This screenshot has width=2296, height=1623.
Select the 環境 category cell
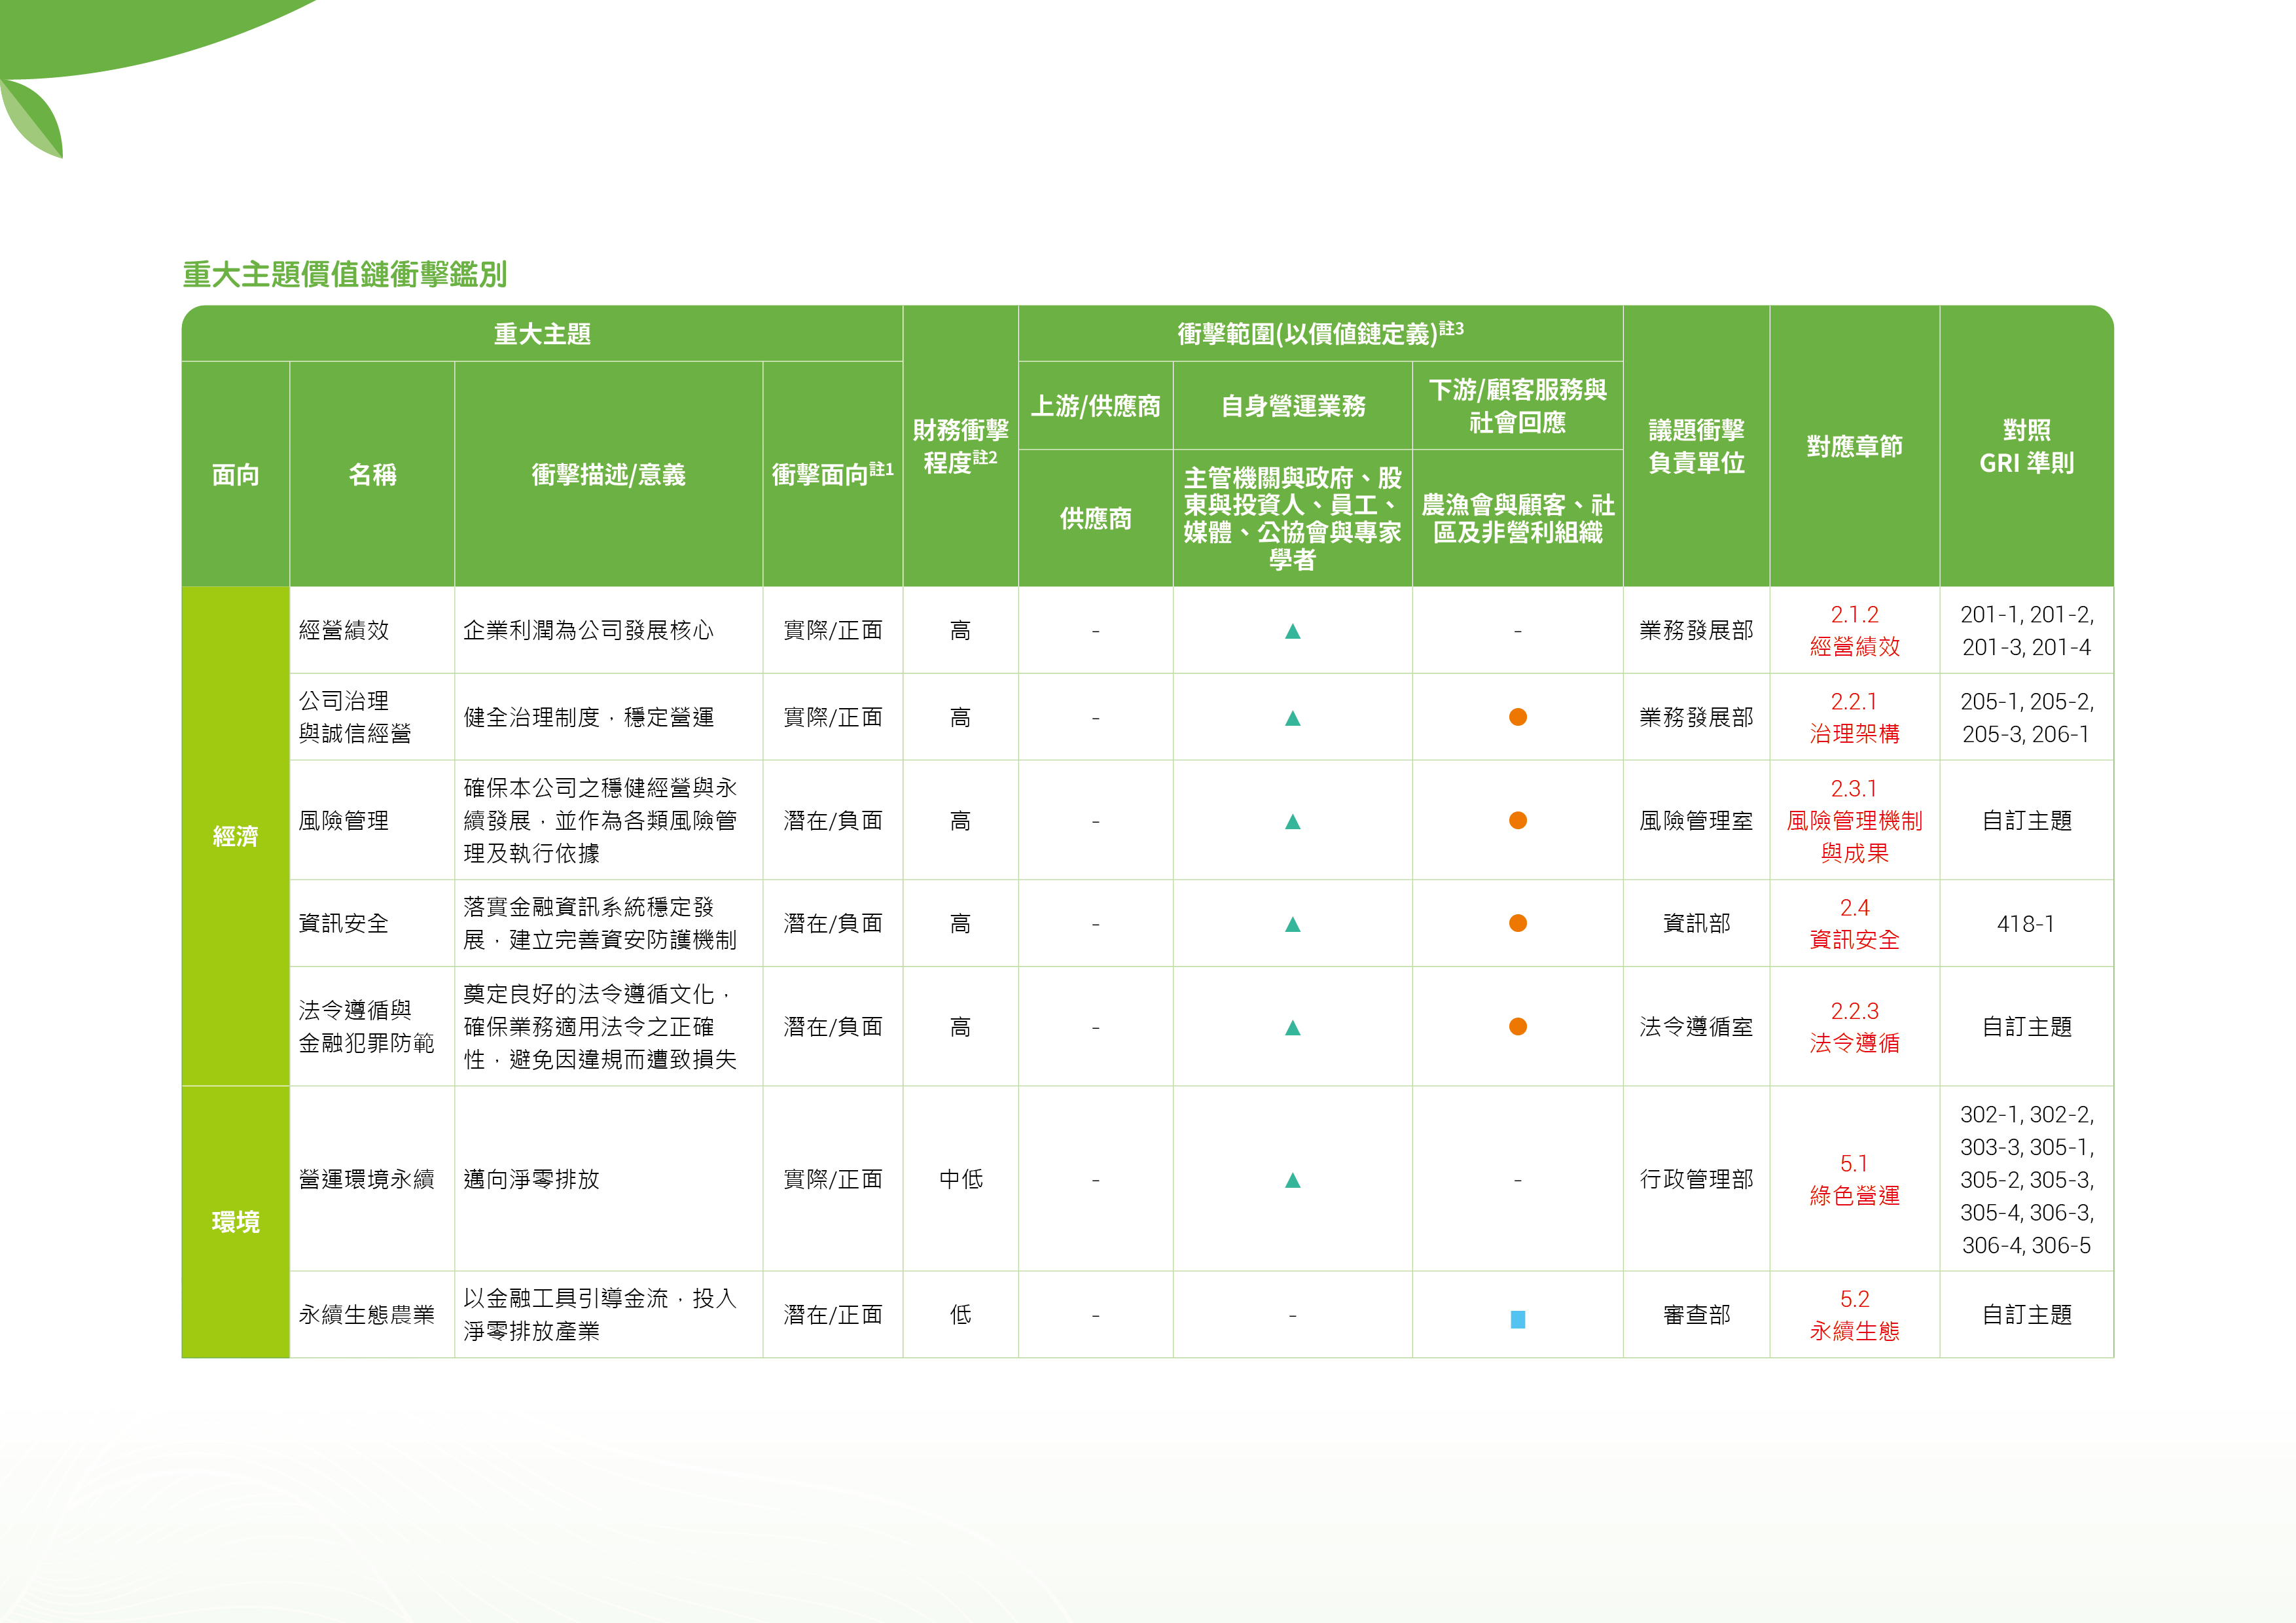[x=236, y=1222]
